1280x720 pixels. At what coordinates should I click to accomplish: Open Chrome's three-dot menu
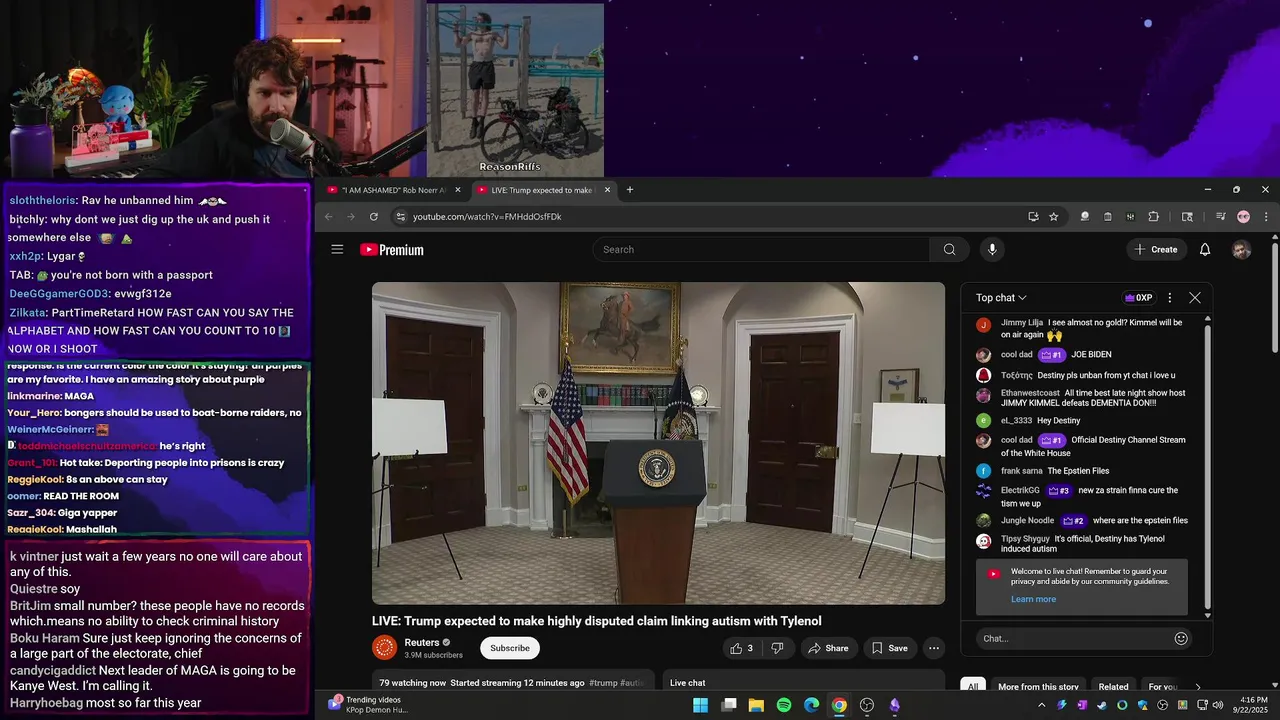(x=1266, y=217)
